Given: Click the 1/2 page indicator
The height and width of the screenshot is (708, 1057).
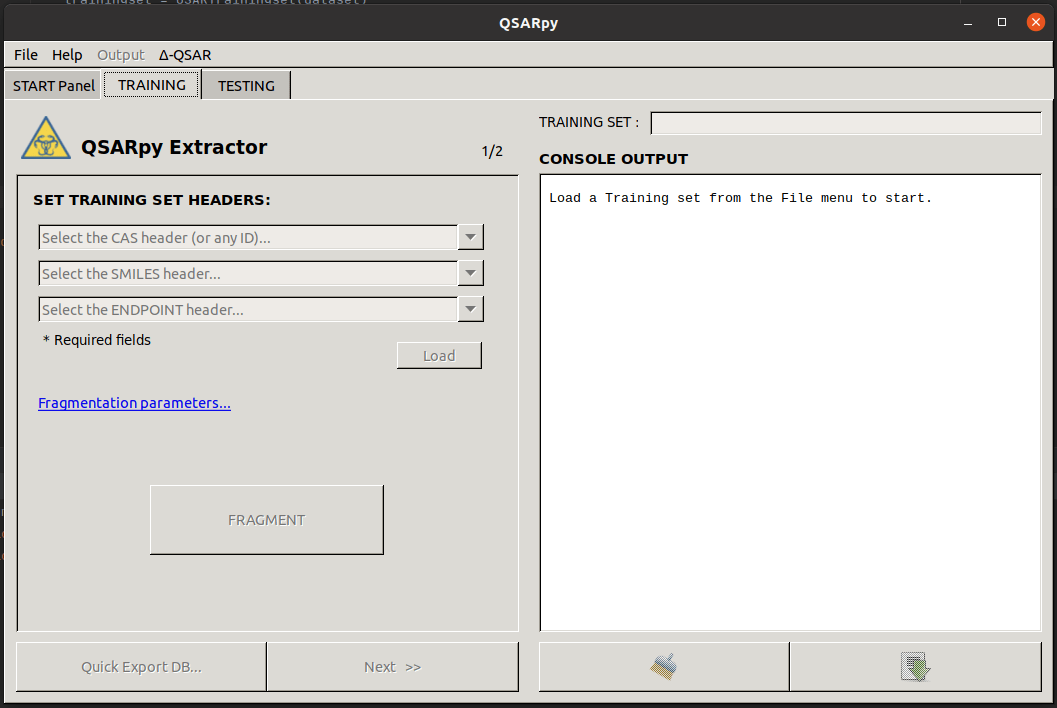Looking at the screenshot, I should (492, 151).
